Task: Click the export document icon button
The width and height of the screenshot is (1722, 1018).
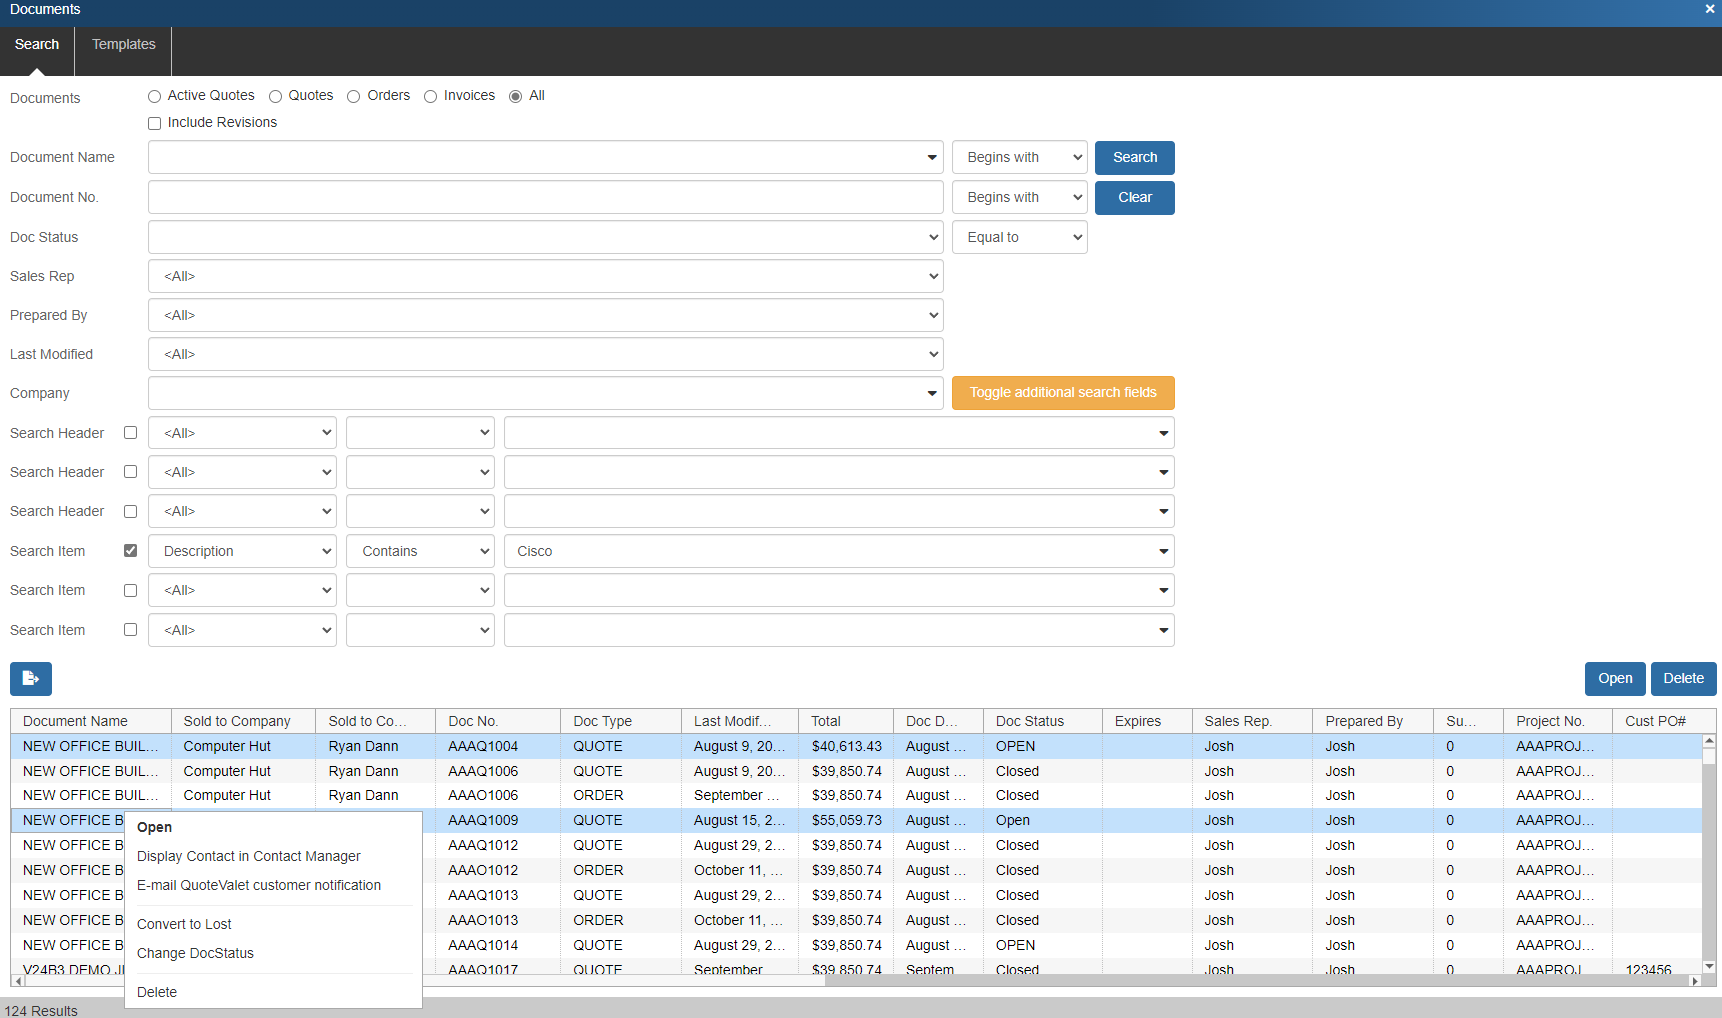Action: (x=30, y=679)
